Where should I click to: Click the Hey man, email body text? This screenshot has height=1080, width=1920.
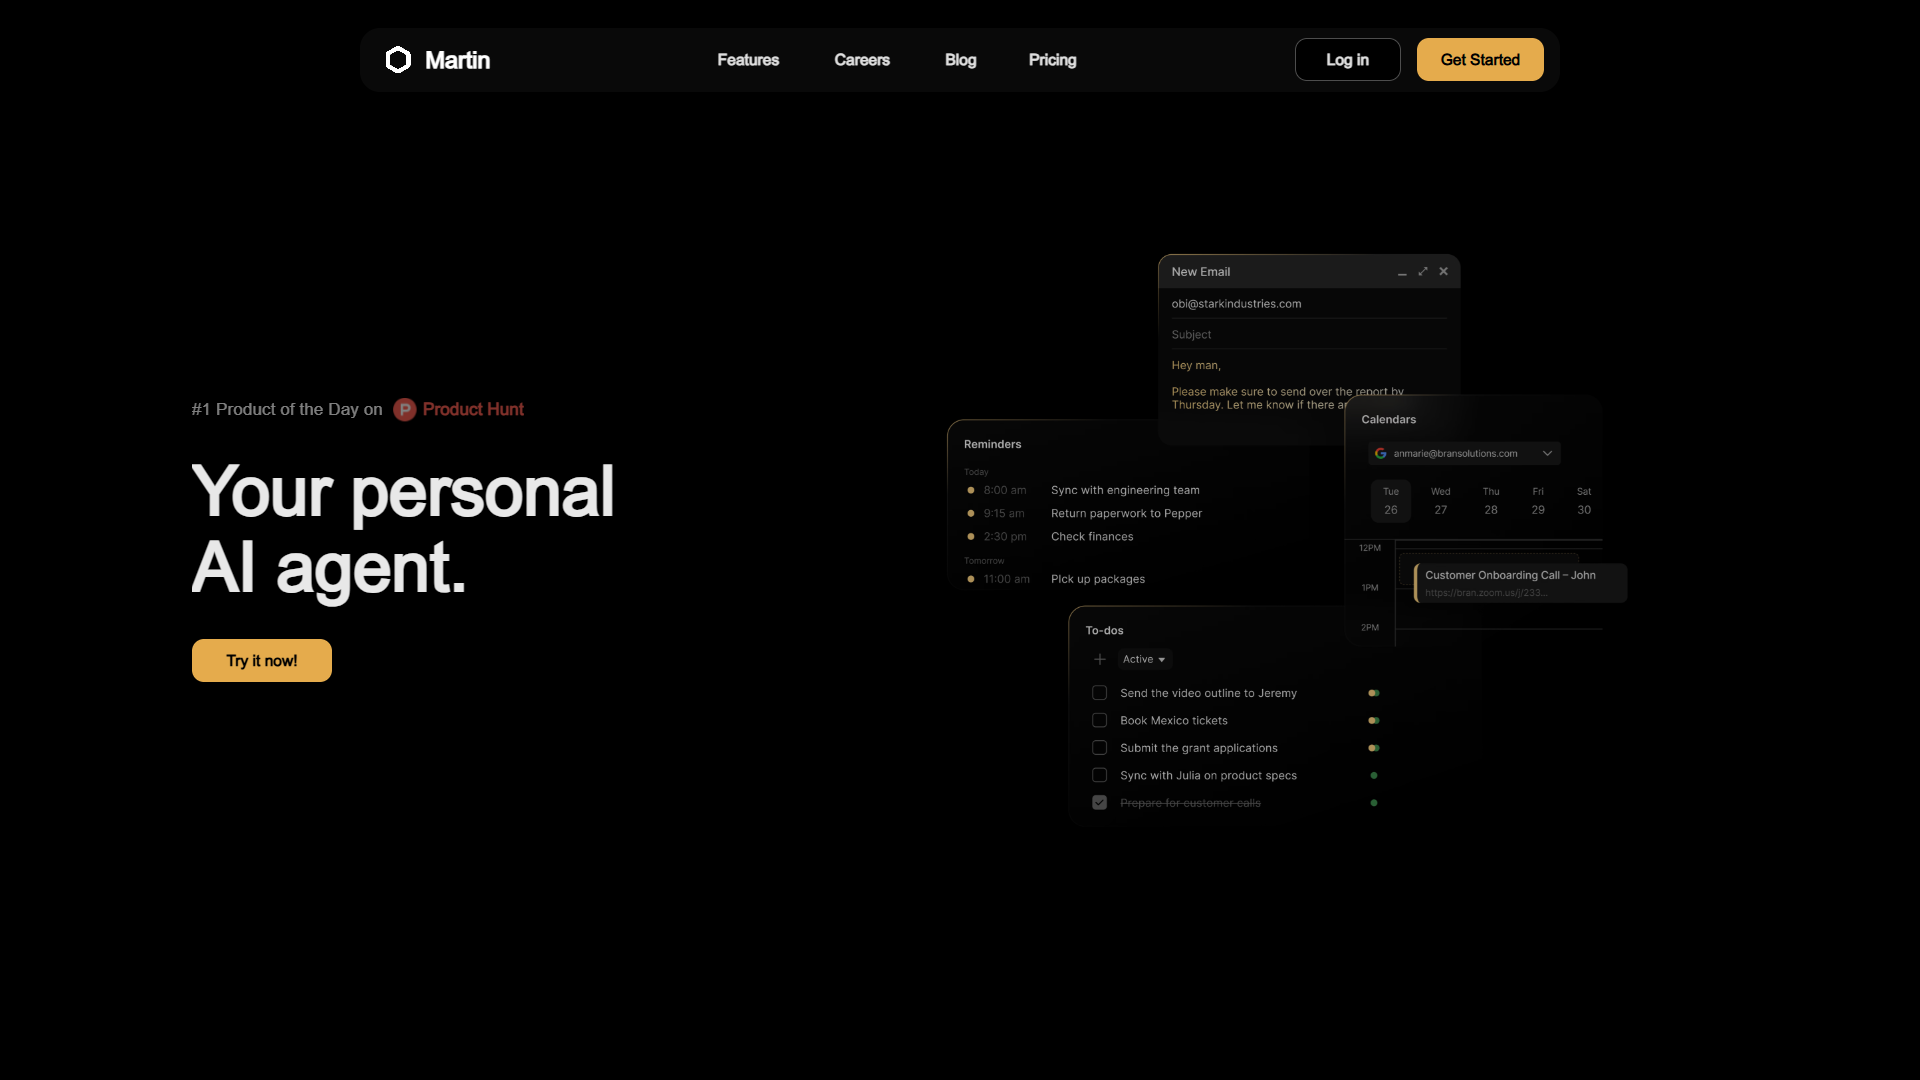point(1196,366)
